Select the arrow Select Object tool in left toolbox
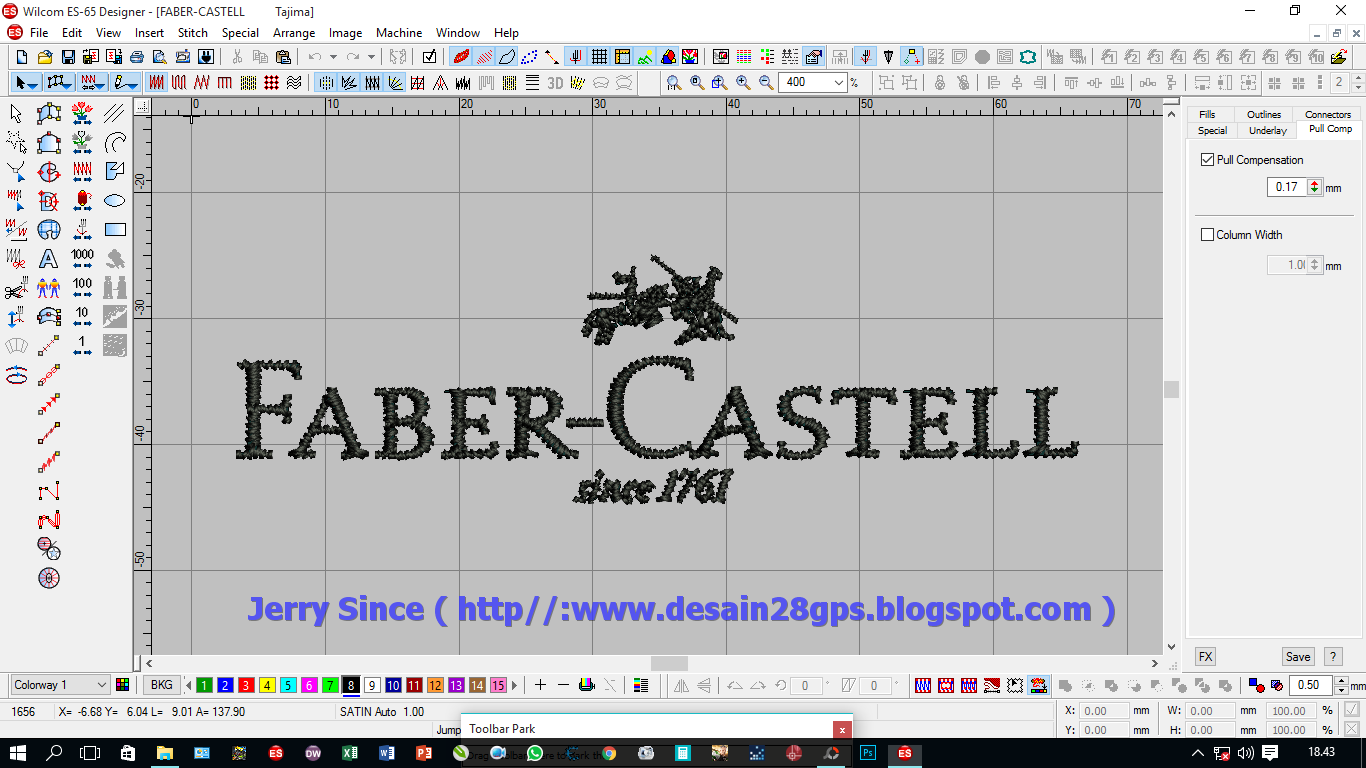Screen dimensions: 1366x768 point(16,114)
